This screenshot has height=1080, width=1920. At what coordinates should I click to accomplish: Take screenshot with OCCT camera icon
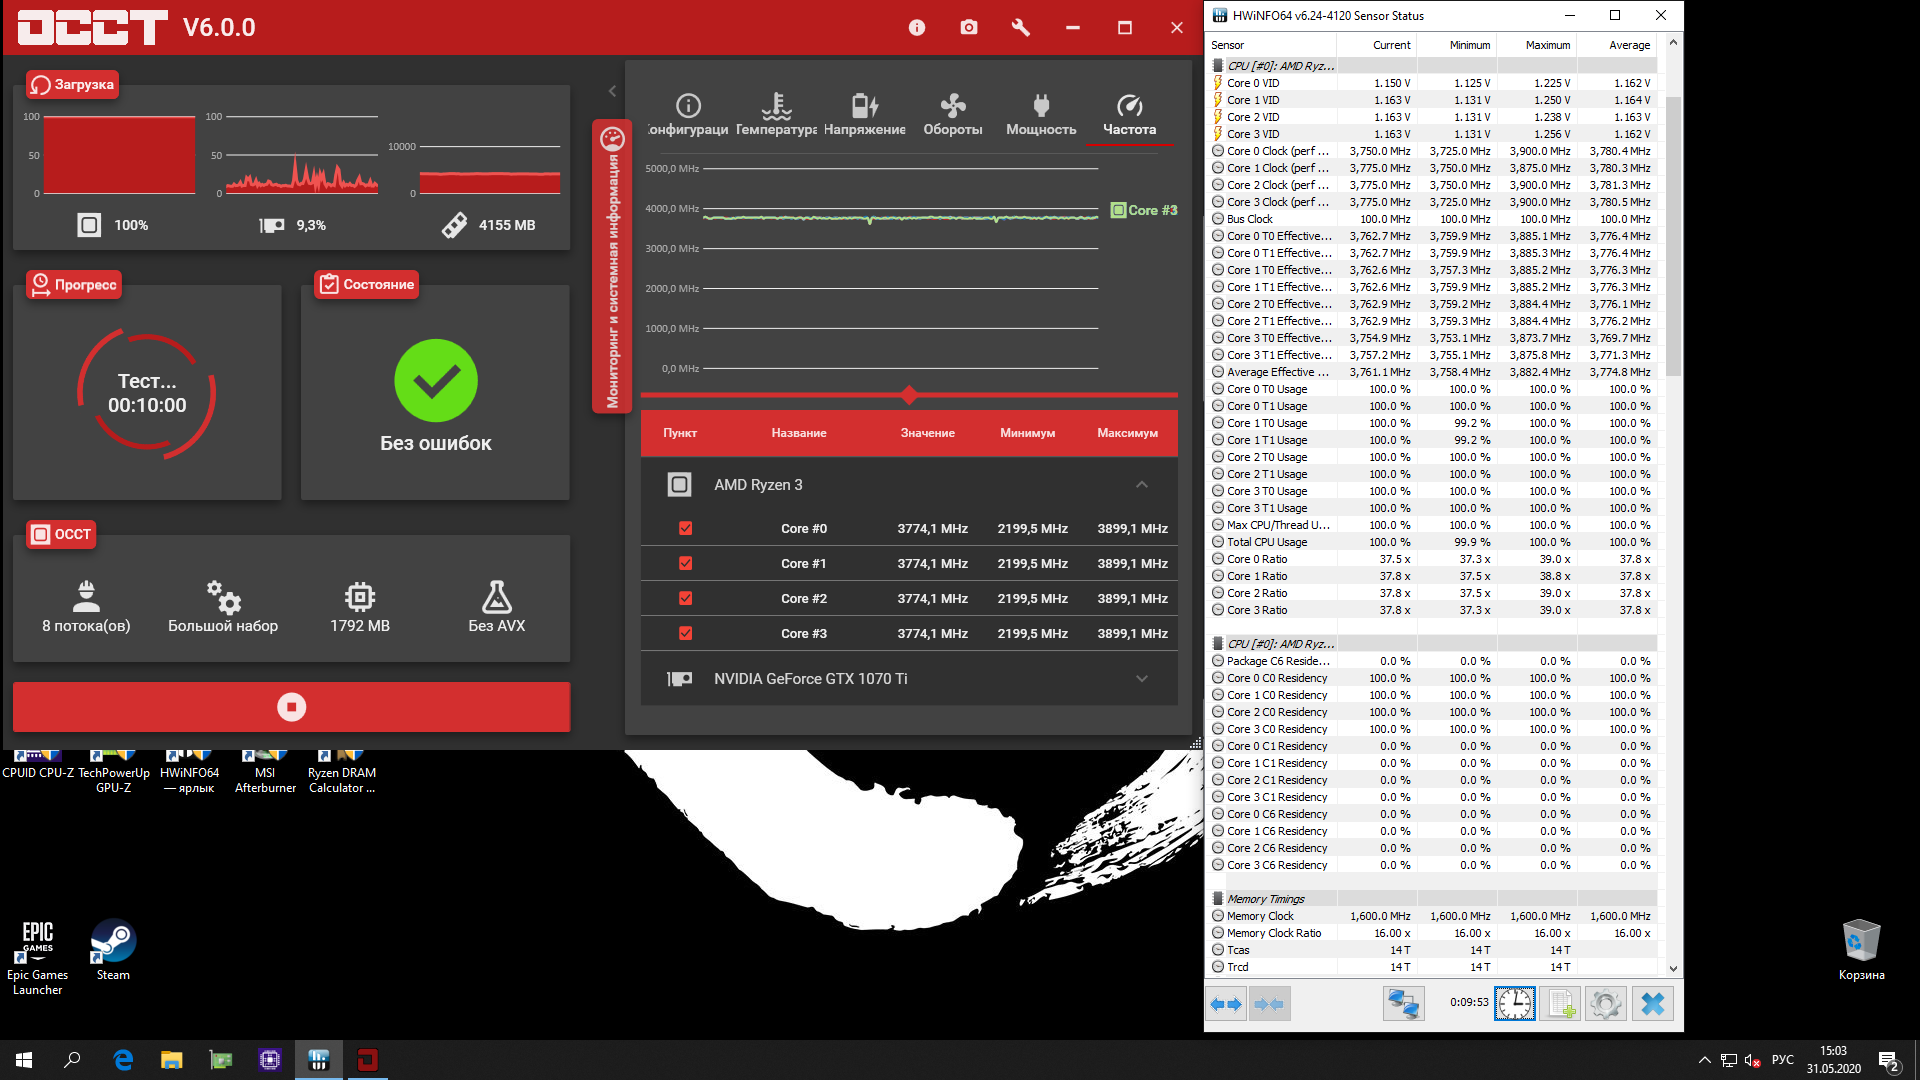click(x=968, y=28)
